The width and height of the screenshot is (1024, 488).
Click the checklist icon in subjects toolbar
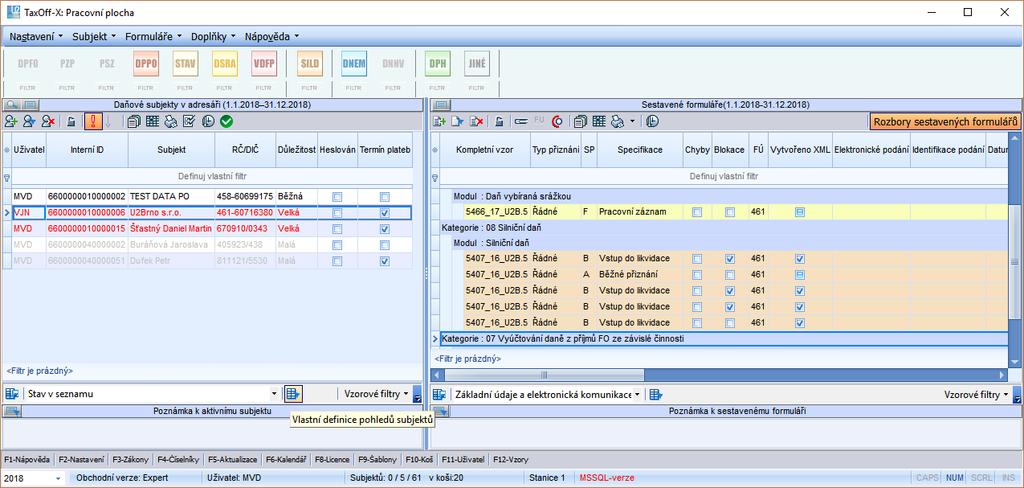tap(189, 121)
